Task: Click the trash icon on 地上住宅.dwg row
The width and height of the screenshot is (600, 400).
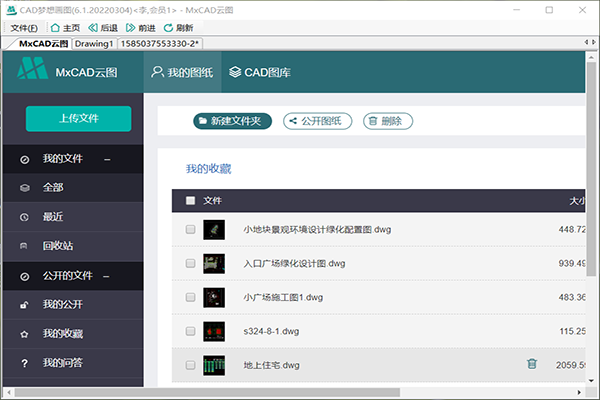Action: coord(532,364)
